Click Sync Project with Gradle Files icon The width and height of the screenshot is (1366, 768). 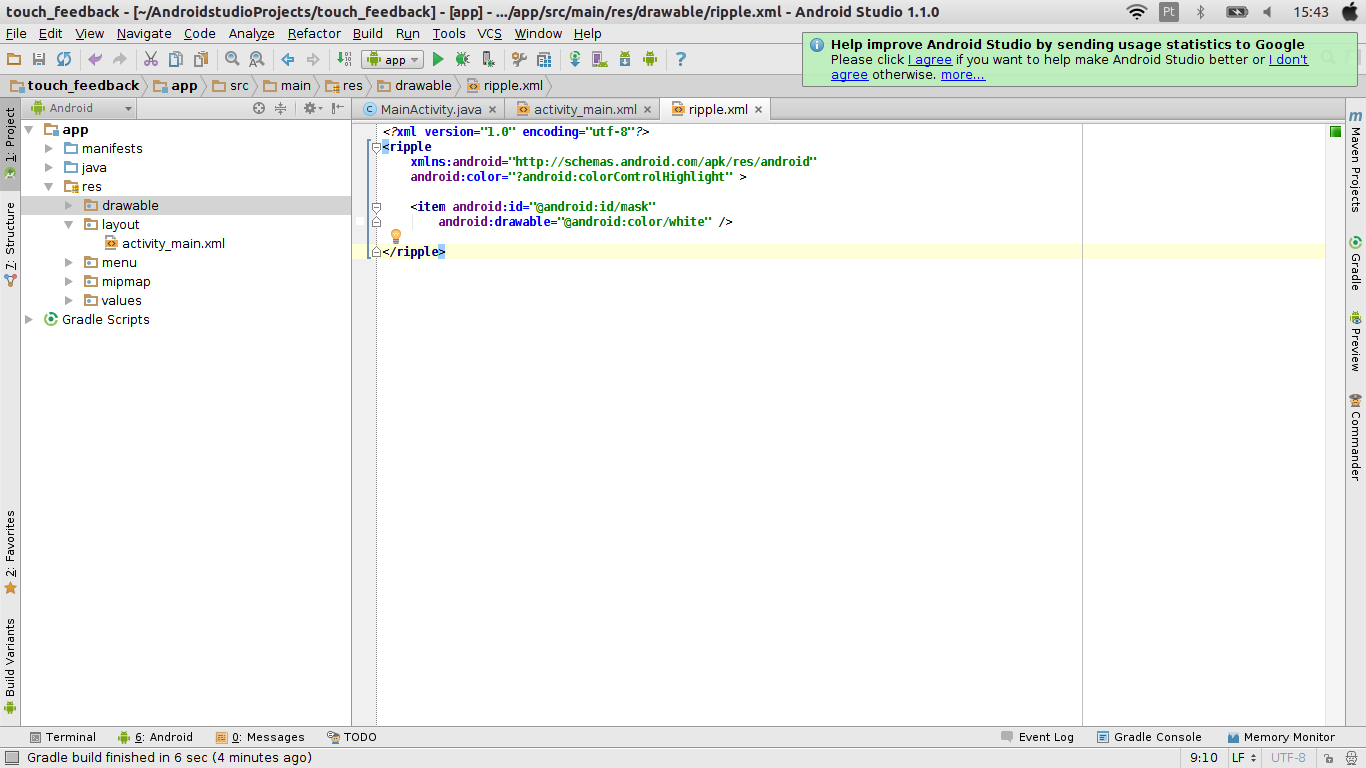pyautogui.click(x=575, y=60)
